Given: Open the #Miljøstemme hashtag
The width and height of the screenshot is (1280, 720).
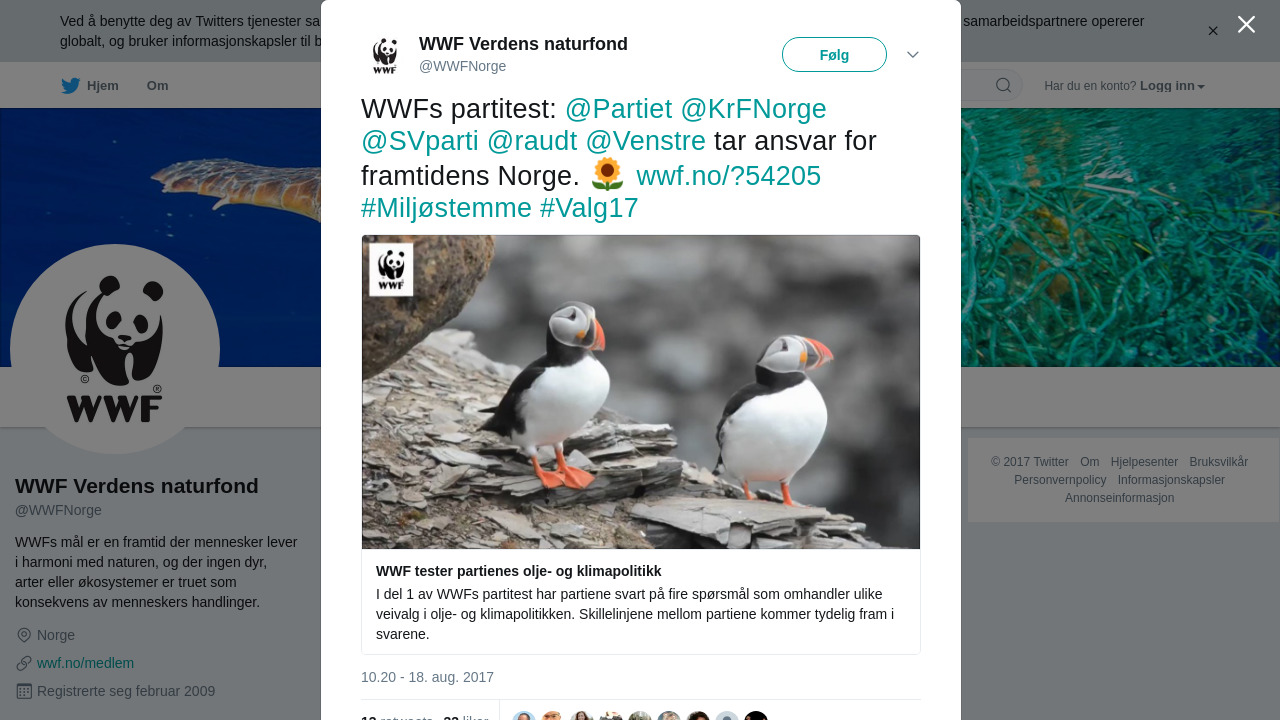Looking at the screenshot, I should pyautogui.click(x=446, y=208).
